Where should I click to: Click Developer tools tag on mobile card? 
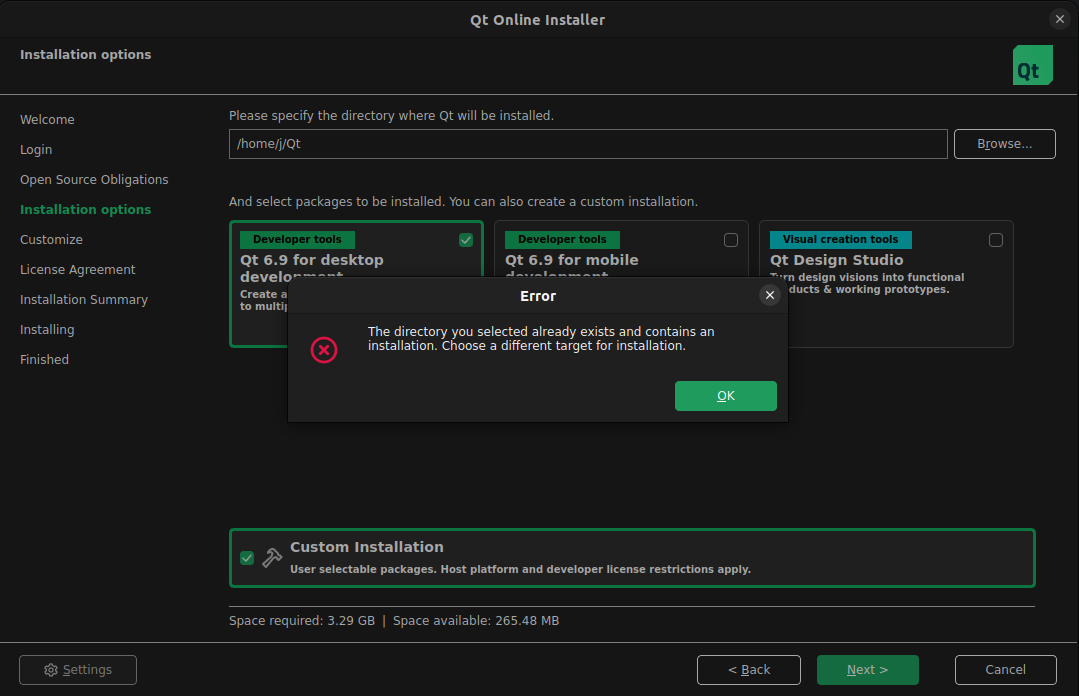click(x=562, y=240)
